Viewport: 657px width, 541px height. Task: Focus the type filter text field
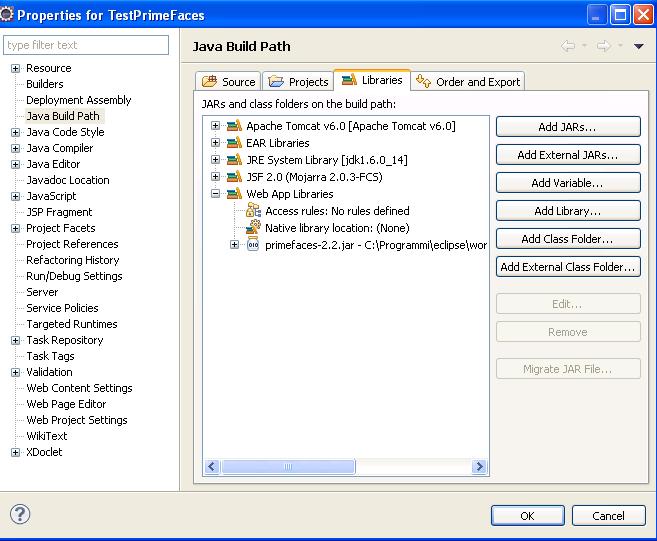point(86,45)
